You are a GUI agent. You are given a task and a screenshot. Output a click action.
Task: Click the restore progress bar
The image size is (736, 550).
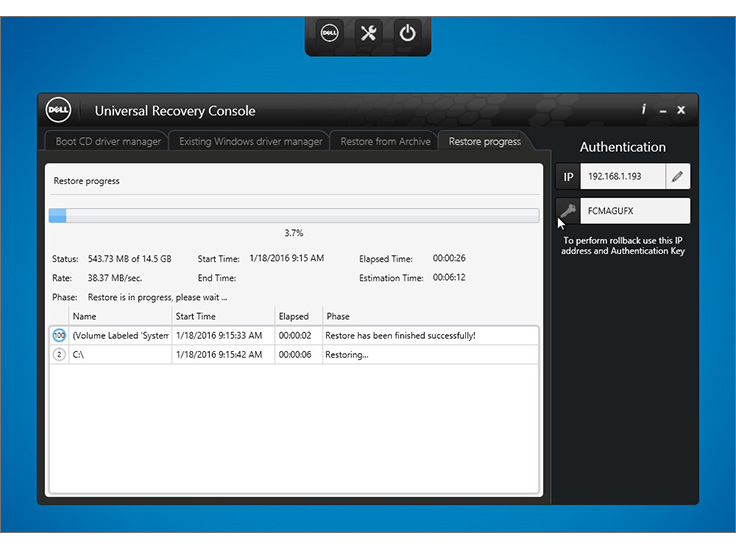pos(294,215)
